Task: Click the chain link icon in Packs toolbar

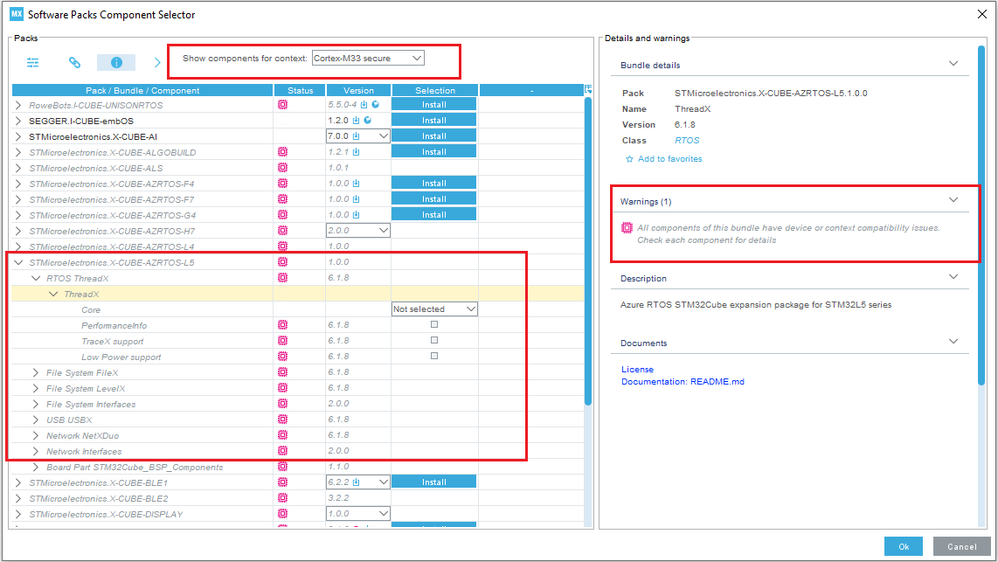Action: coord(74,62)
